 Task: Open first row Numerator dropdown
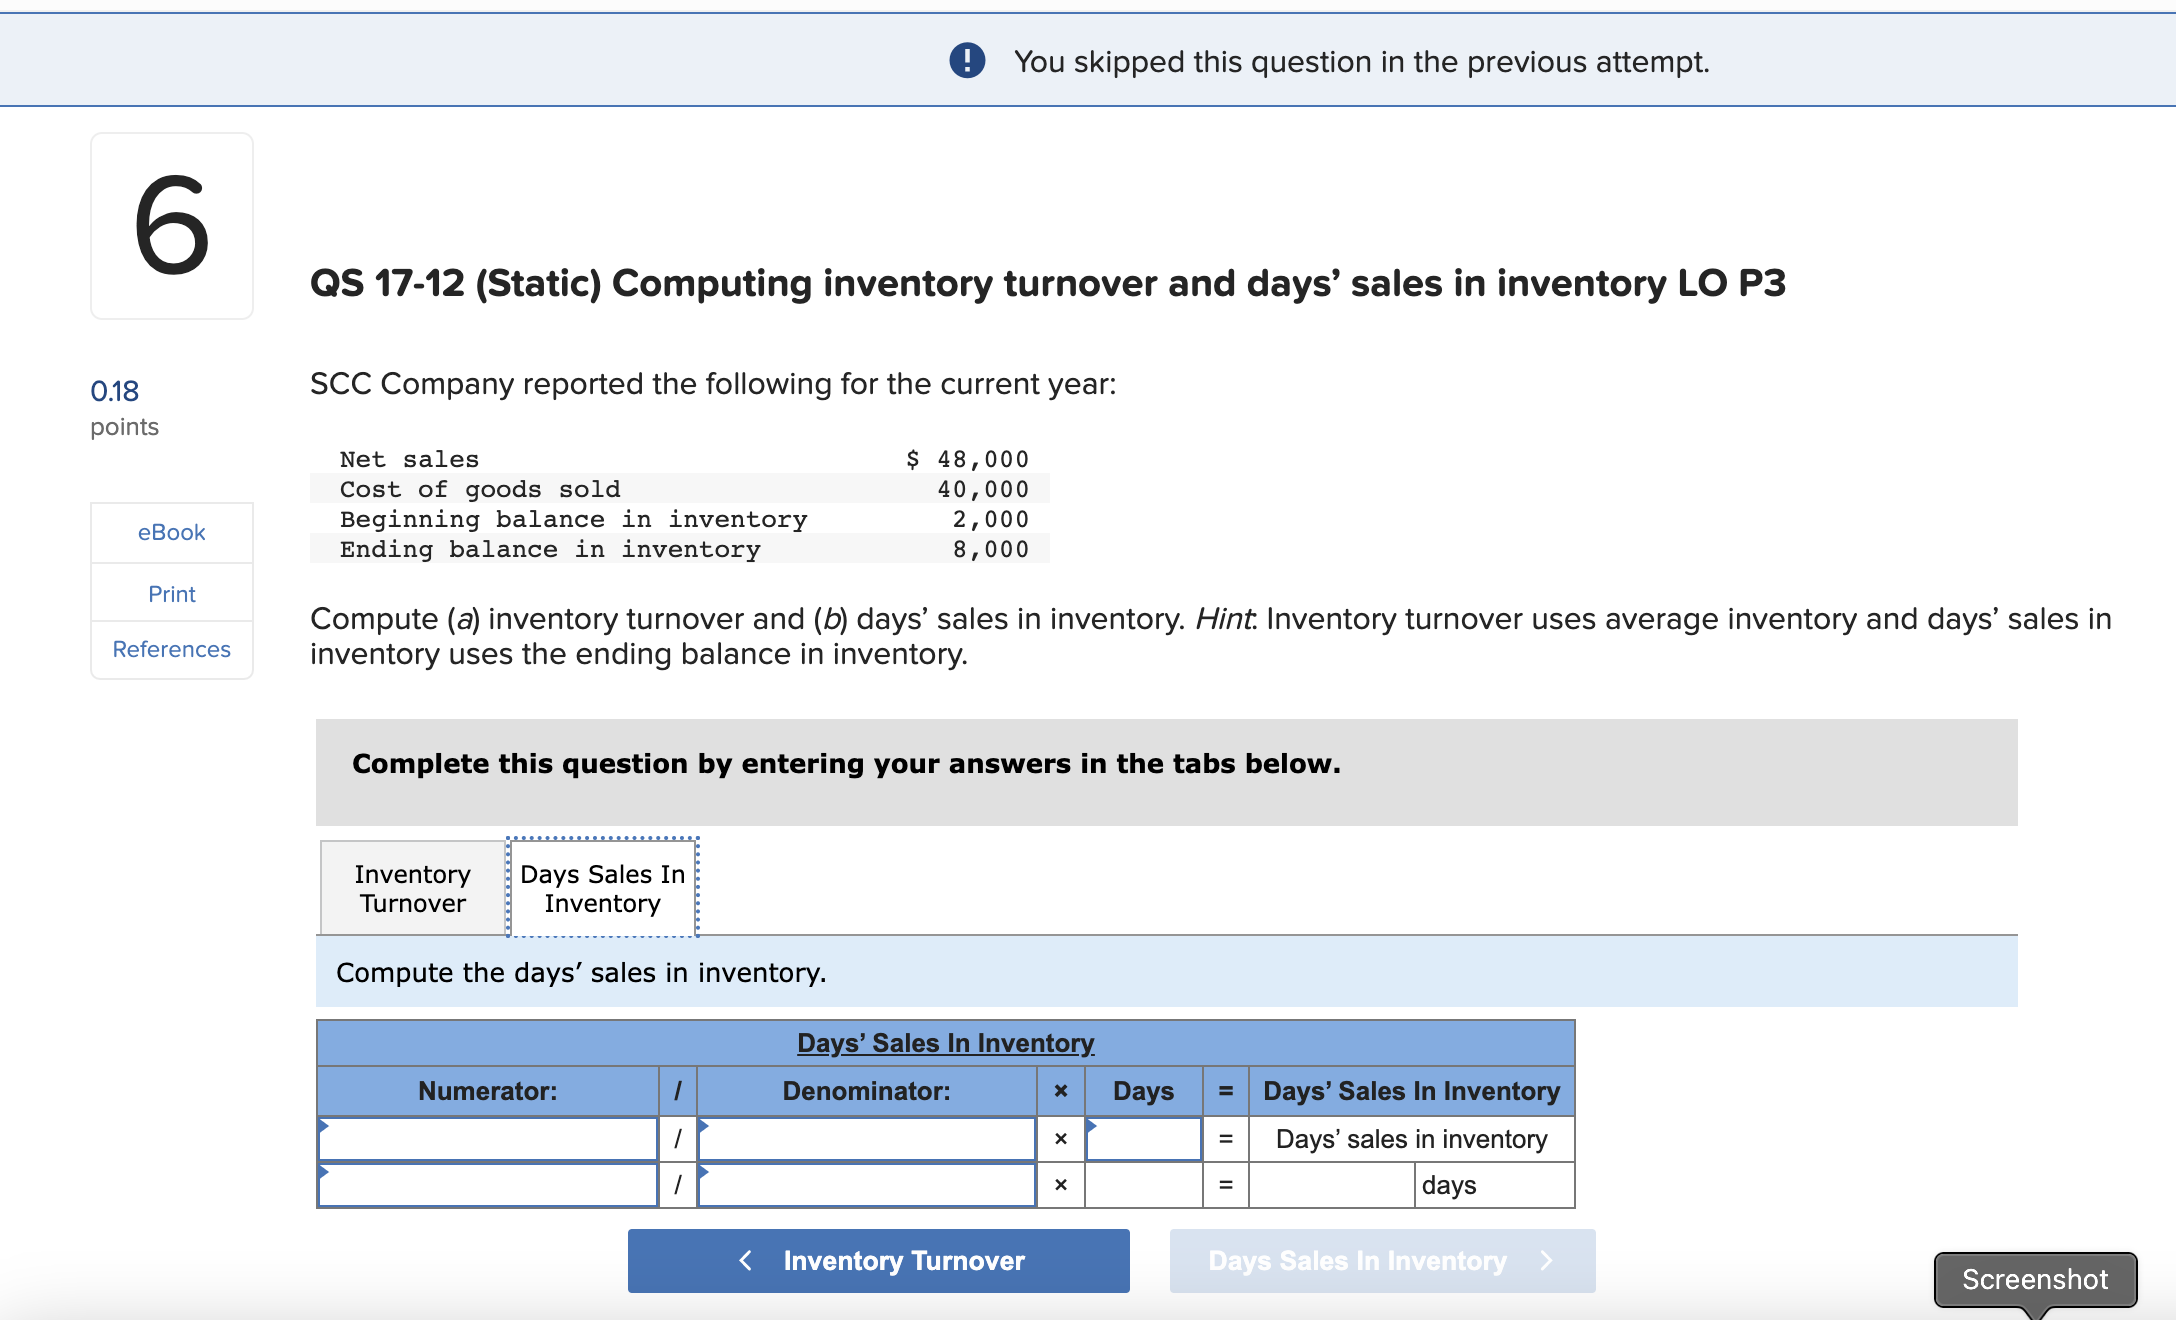pyautogui.click(x=488, y=1139)
